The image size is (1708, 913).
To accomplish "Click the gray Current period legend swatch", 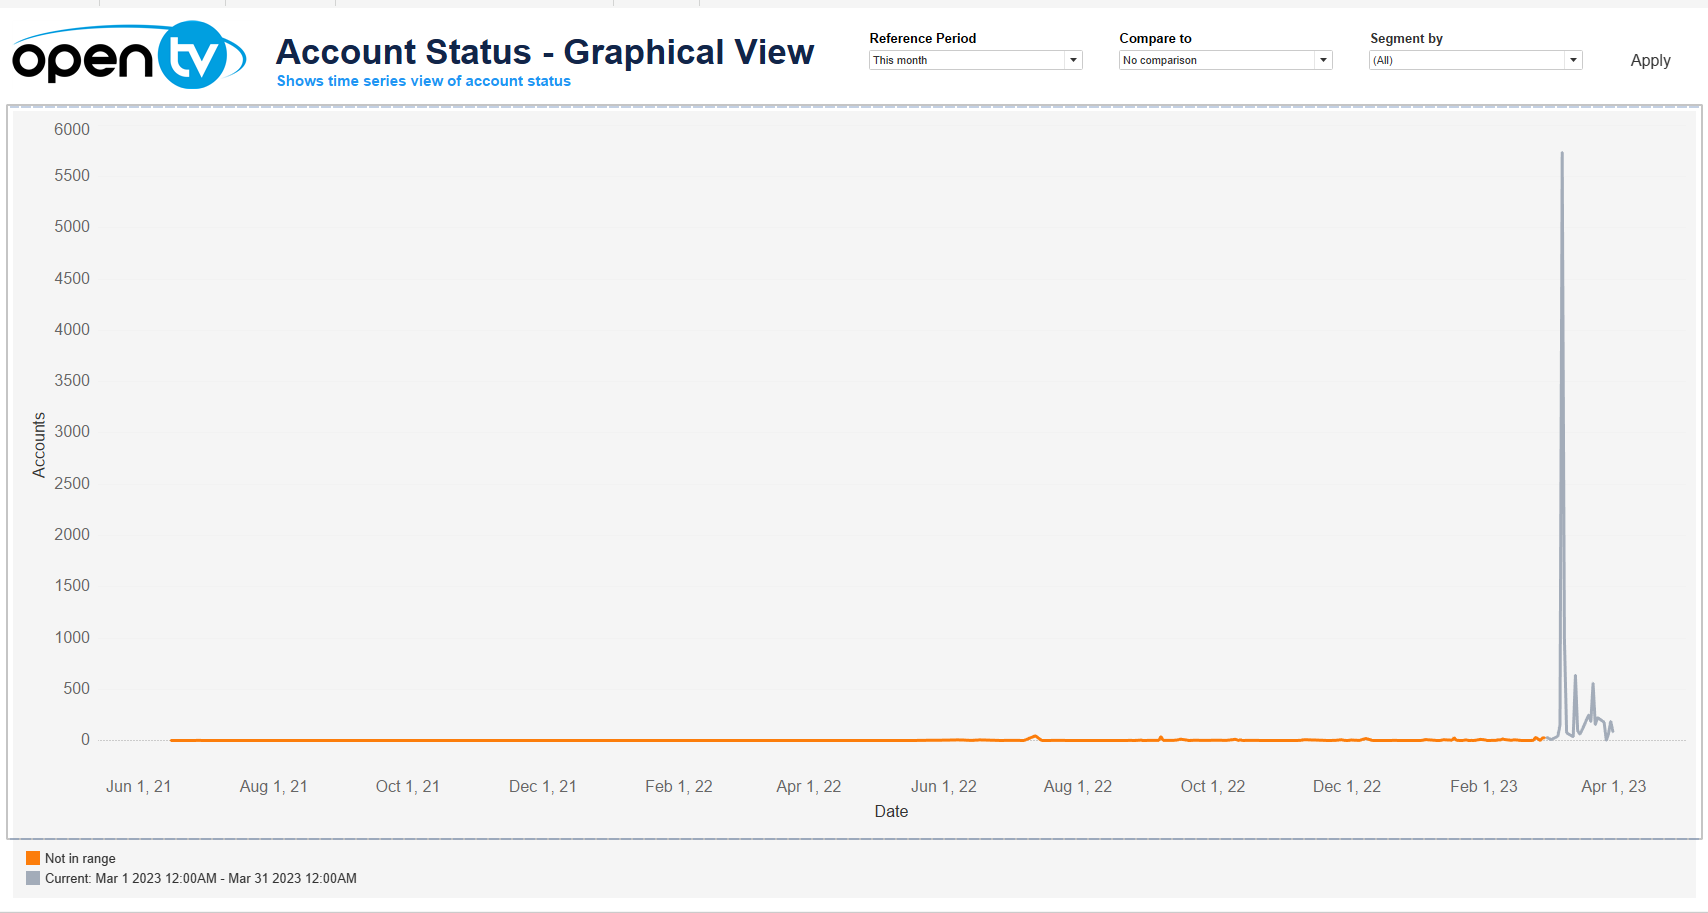I will (33, 878).
